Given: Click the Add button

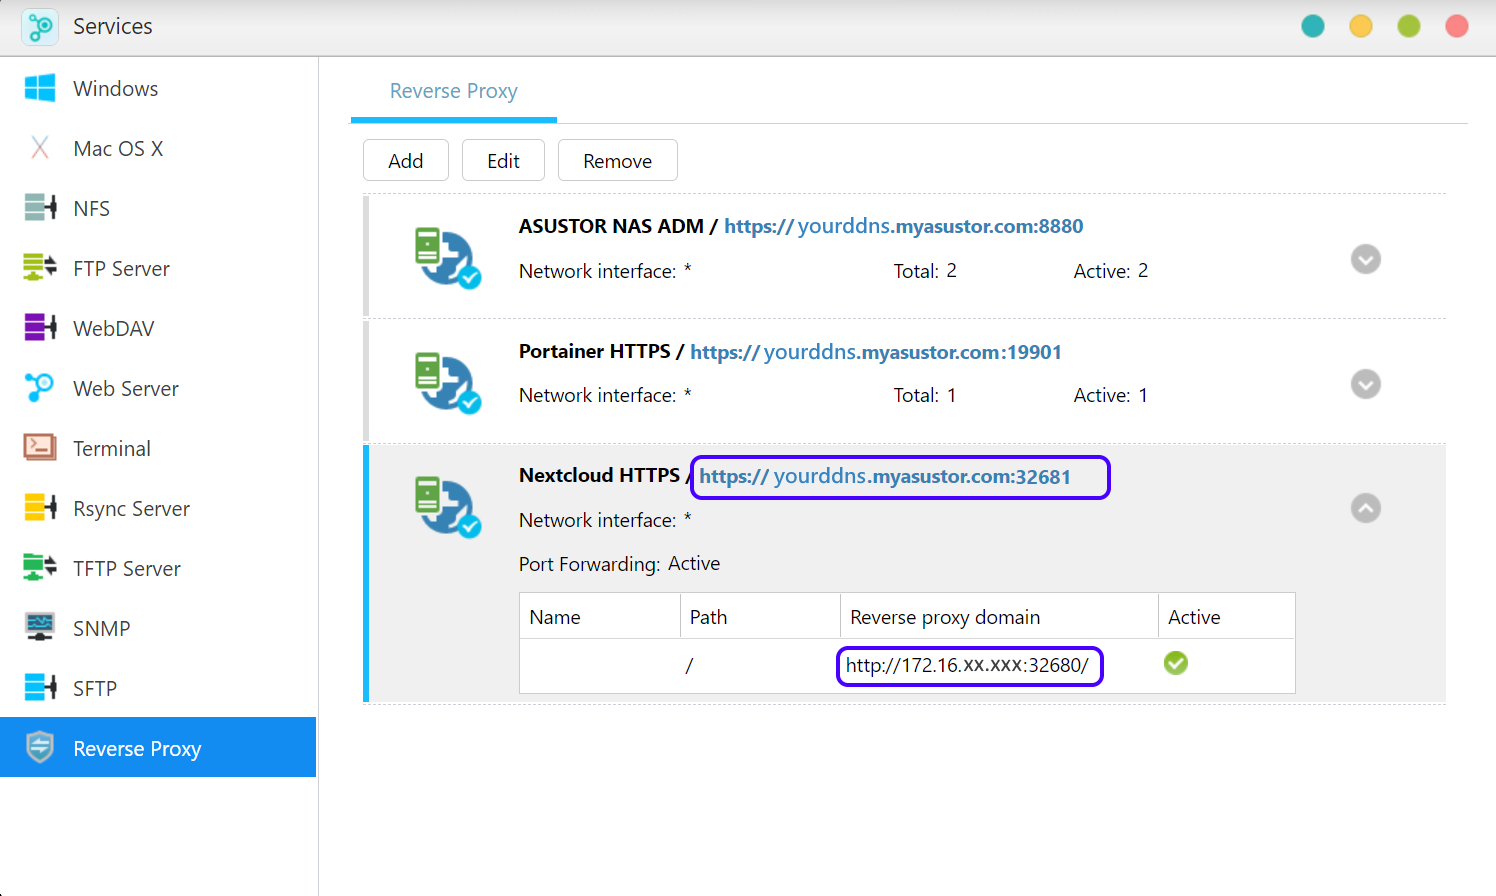Looking at the screenshot, I should point(406,160).
